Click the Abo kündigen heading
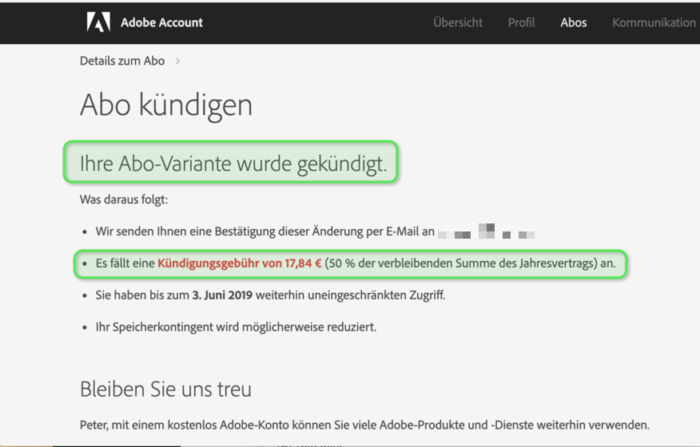 [166, 105]
